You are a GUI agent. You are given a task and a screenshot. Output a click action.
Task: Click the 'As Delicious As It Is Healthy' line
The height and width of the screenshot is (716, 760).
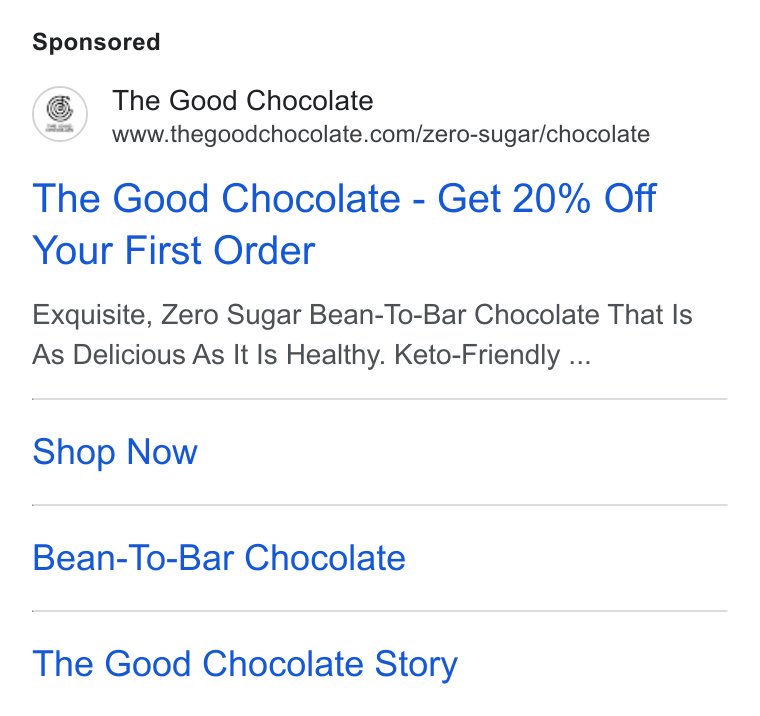[209, 354]
